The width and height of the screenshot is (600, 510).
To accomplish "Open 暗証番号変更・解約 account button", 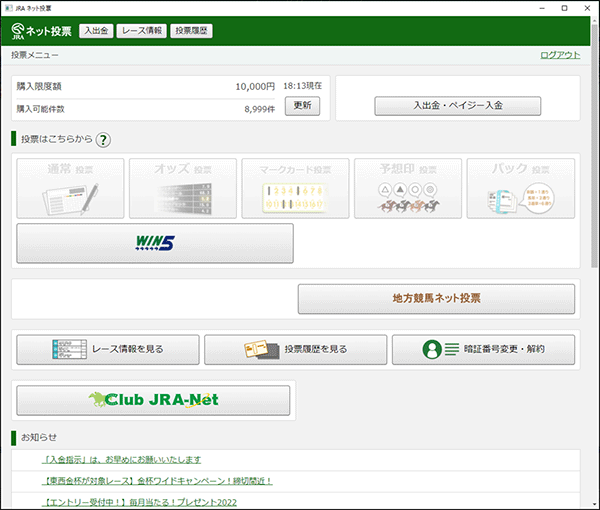I will coord(483,349).
